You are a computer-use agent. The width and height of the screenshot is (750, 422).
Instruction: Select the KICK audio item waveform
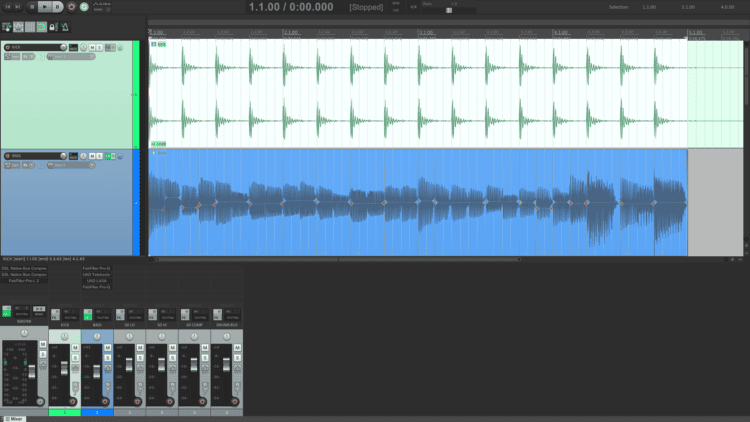pos(418,94)
